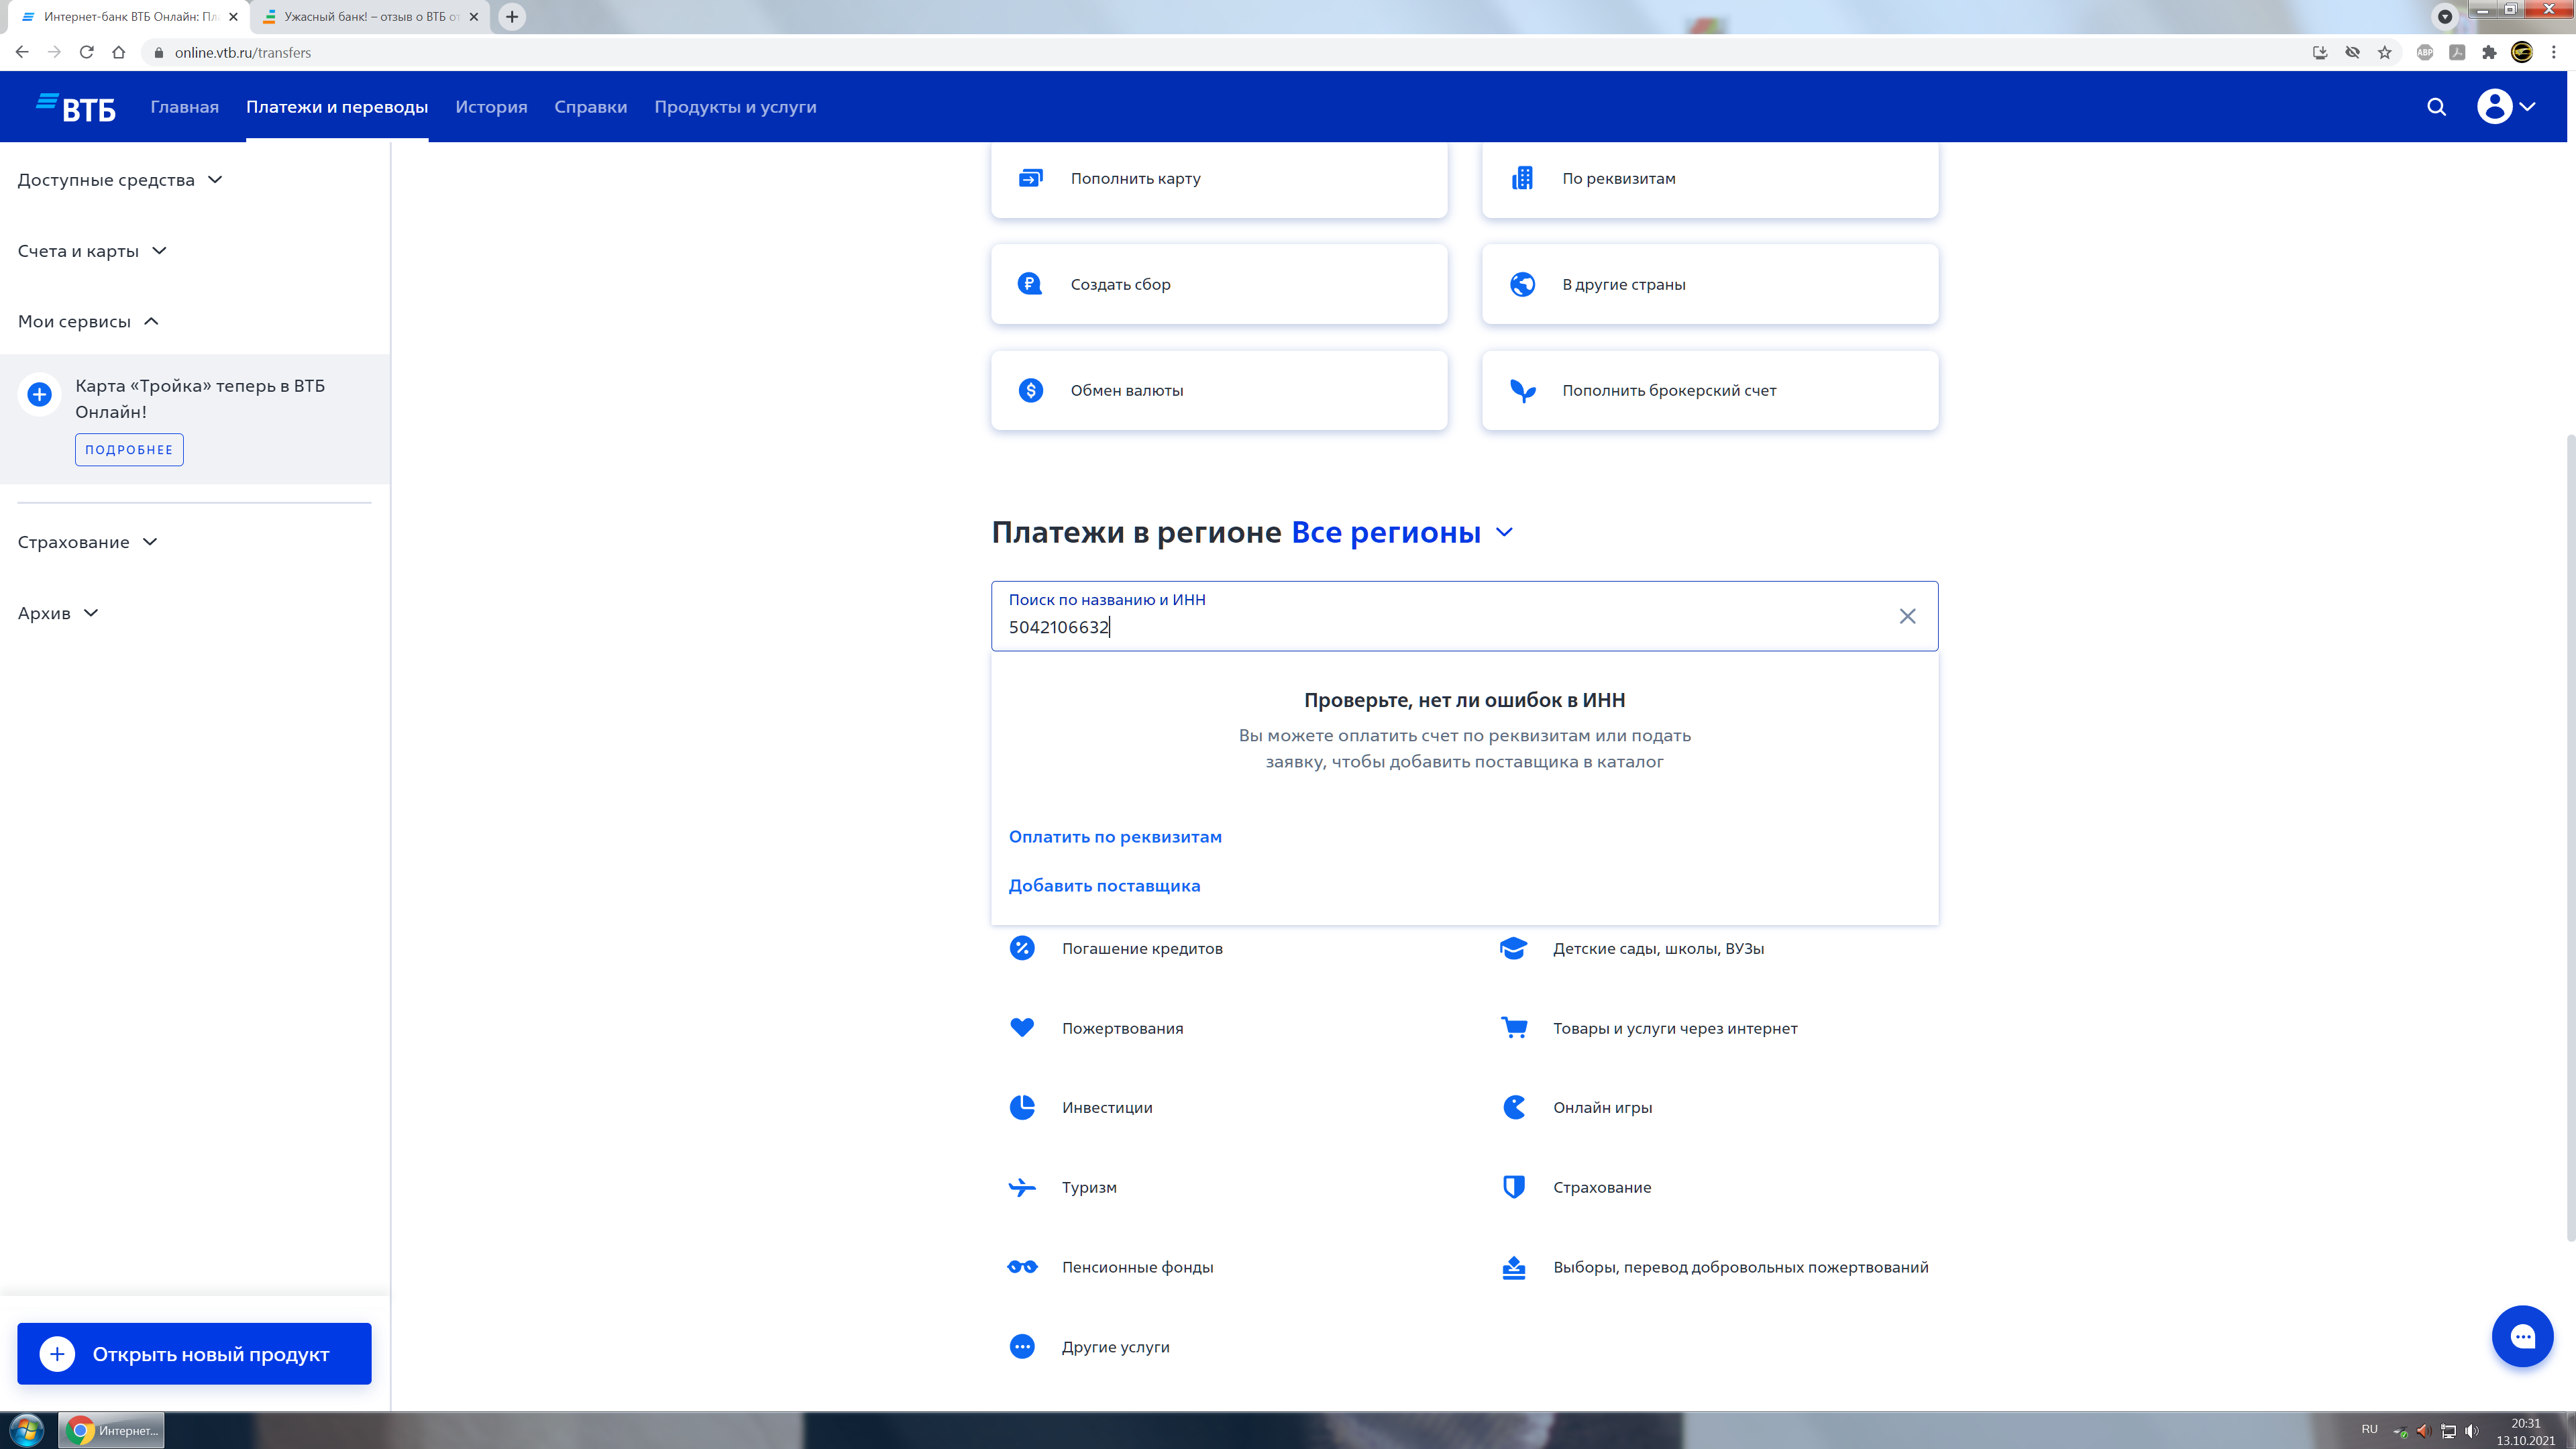
Task: Click the Страхование shield icon in payments
Action: (x=1514, y=1187)
